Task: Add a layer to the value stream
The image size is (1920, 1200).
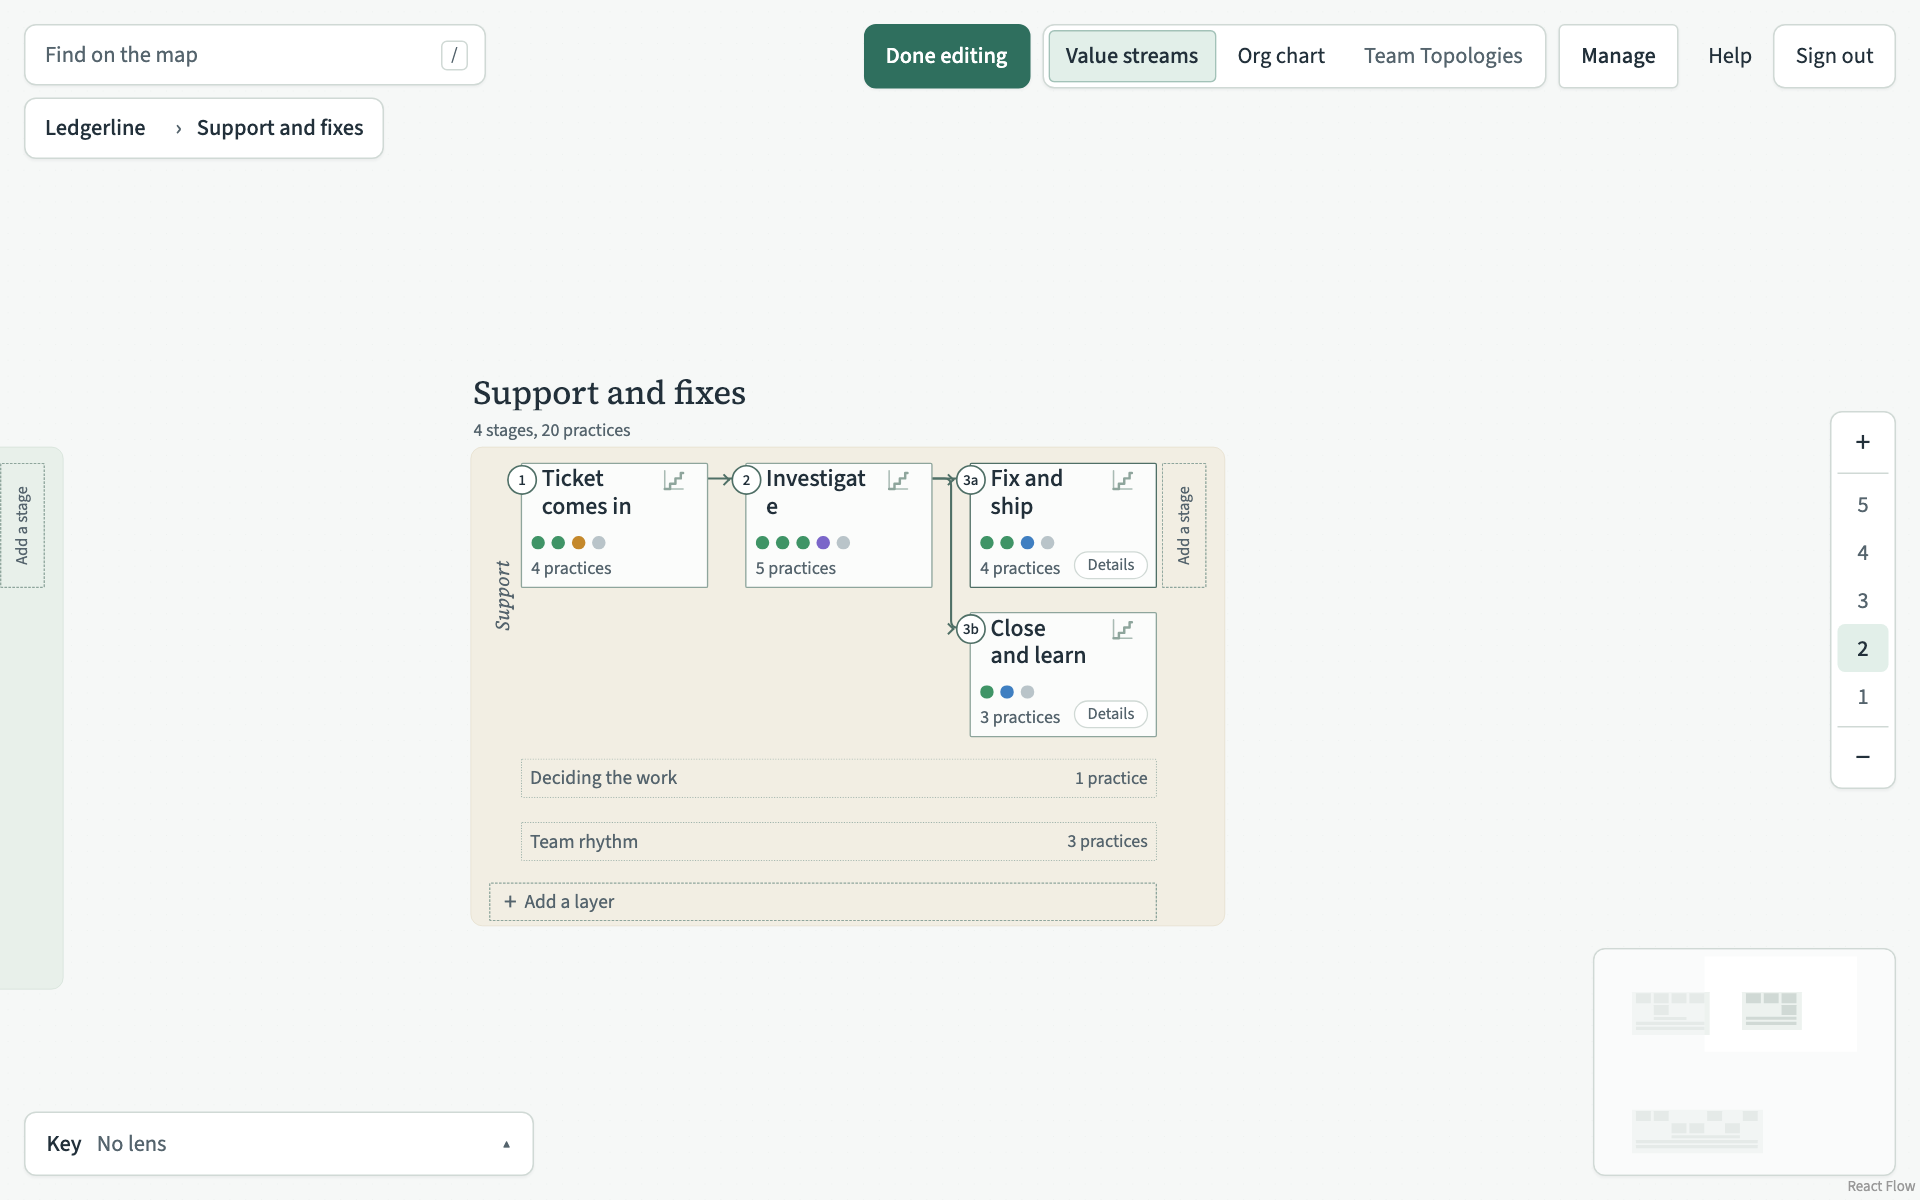Action: tap(822, 902)
